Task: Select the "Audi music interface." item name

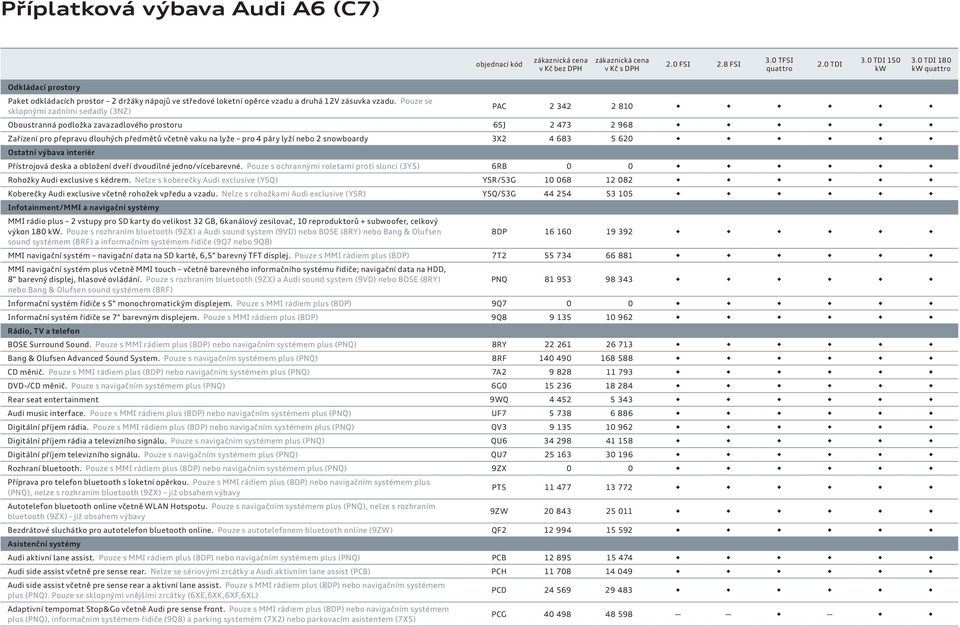Action: [x=47, y=413]
